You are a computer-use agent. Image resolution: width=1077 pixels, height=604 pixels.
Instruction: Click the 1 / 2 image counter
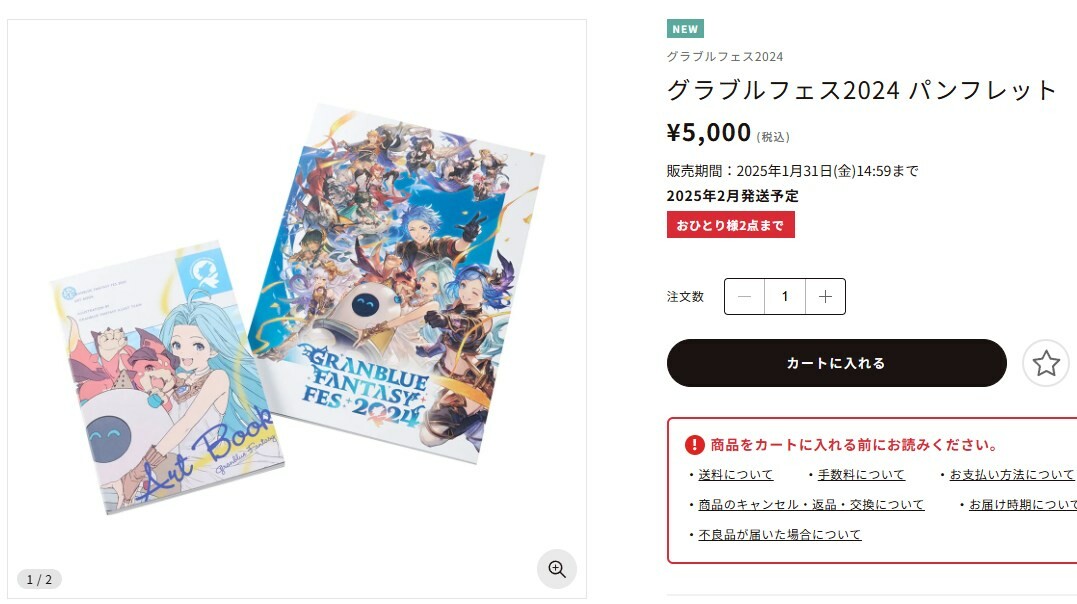tap(39, 579)
